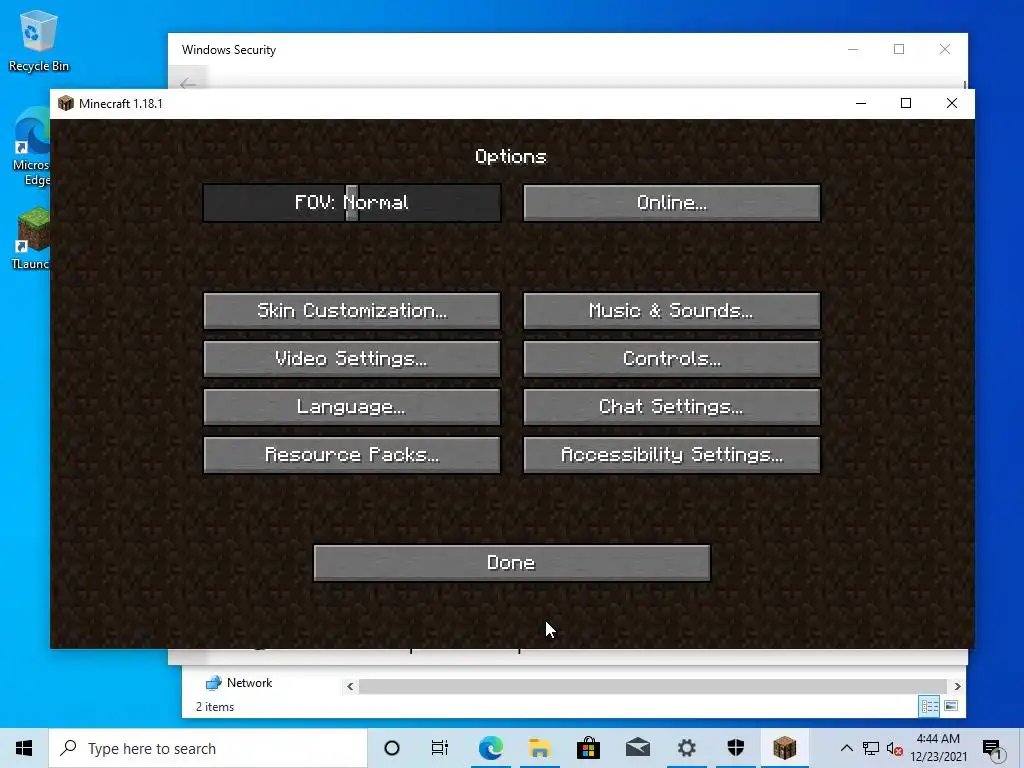Minimize the Minecraft 1.18.1 window

coord(861,103)
